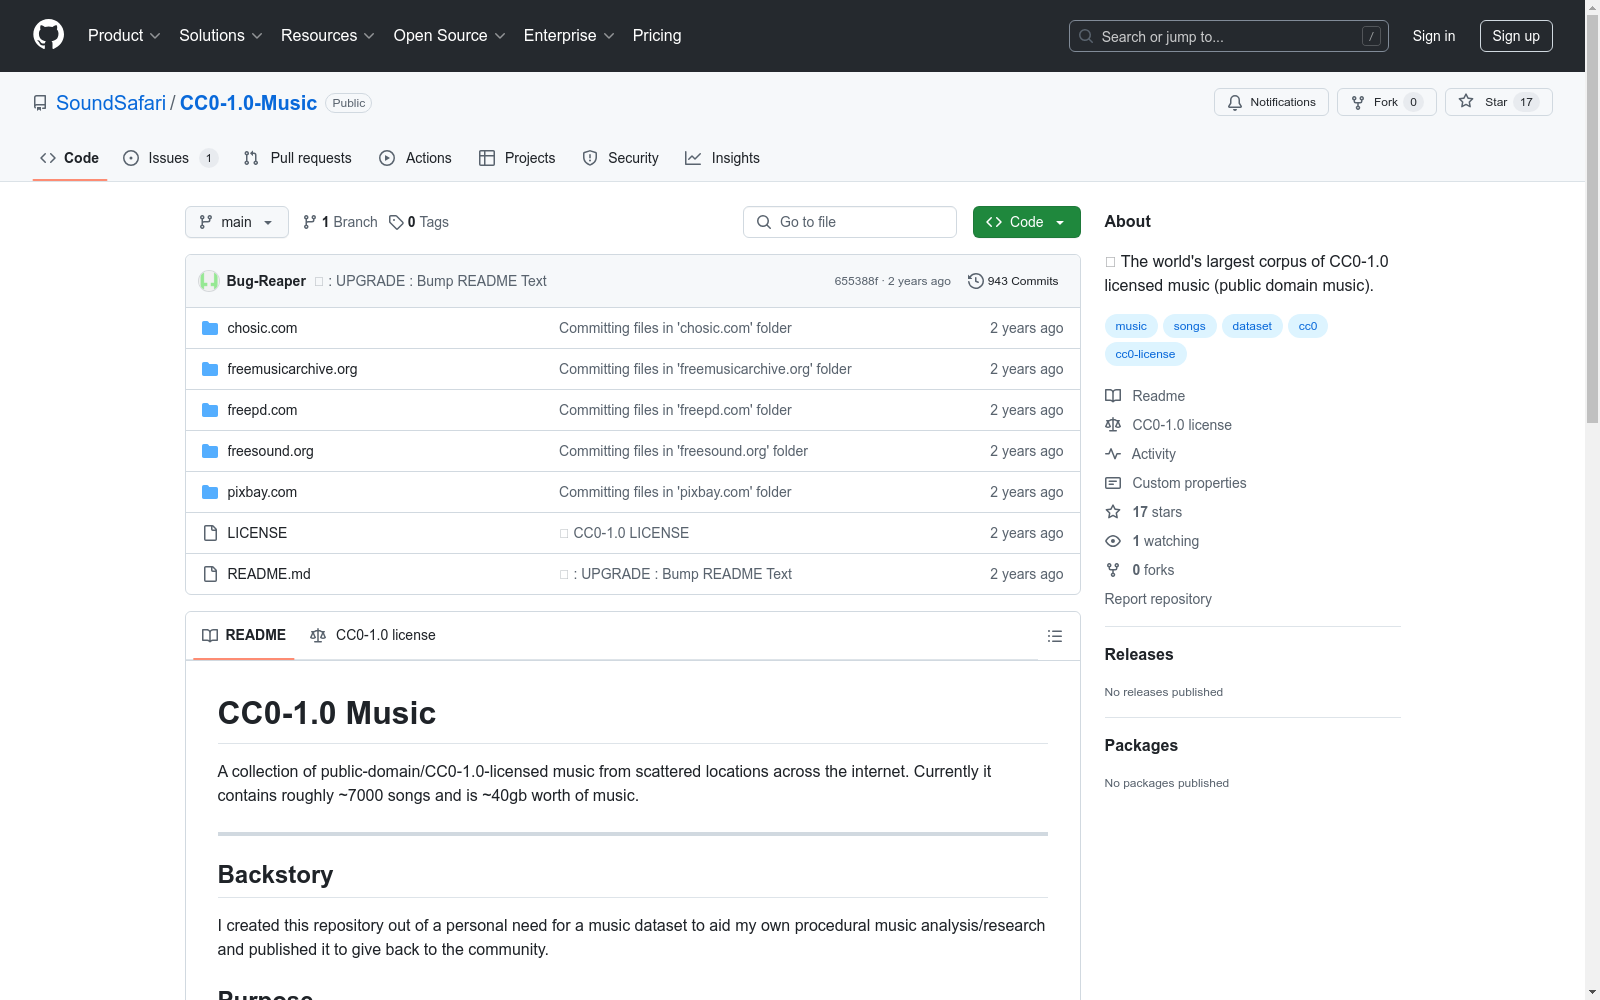Switch to the Code tab
The width and height of the screenshot is (1600, 1000).
pyautogui.click(x=70, y=158)
